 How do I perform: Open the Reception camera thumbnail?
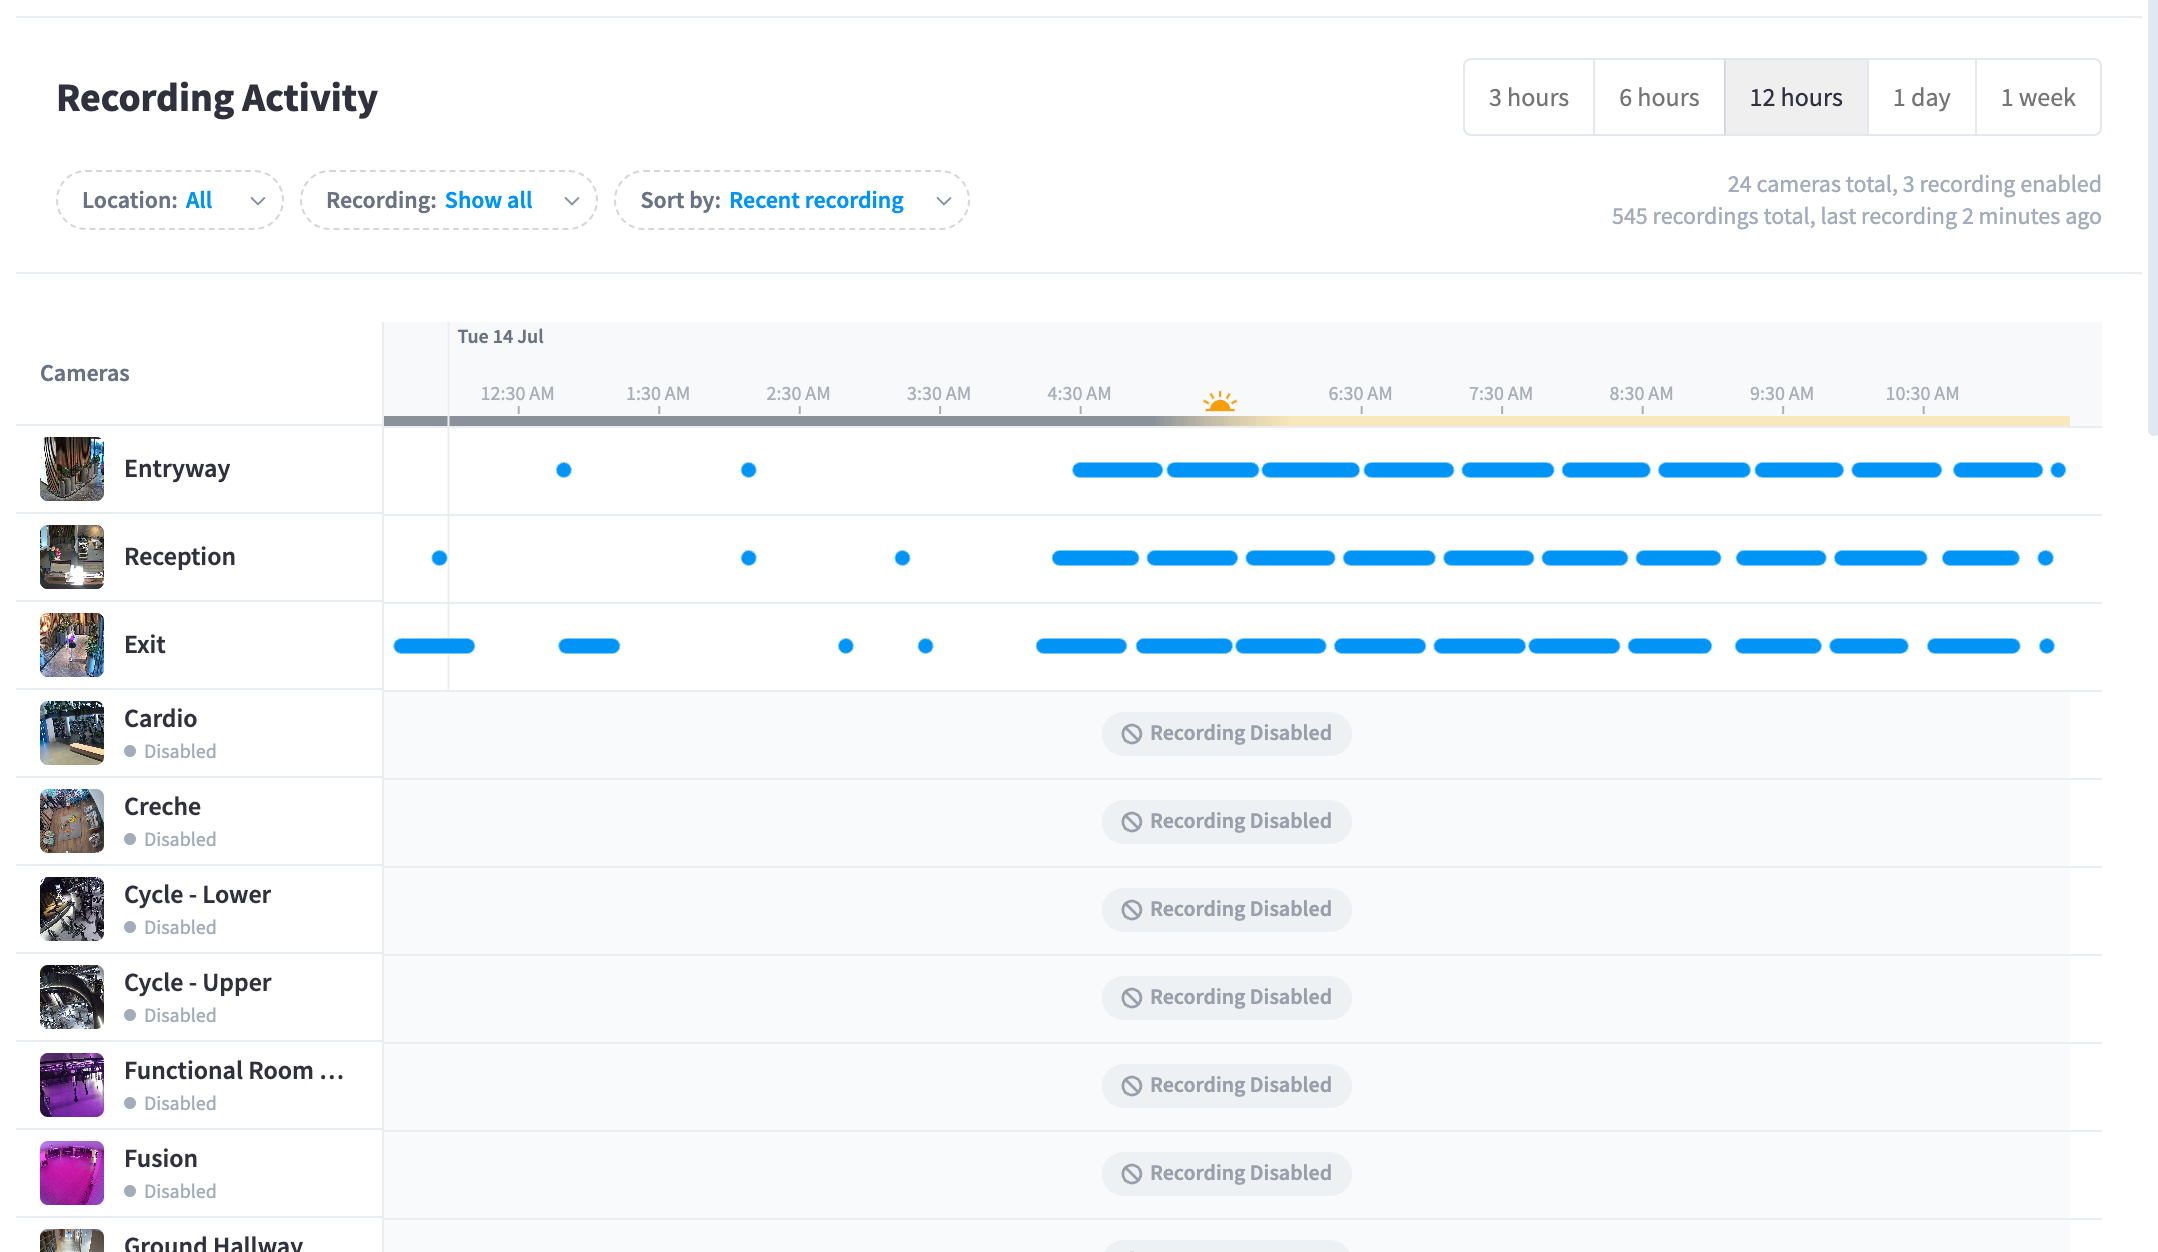72,557
